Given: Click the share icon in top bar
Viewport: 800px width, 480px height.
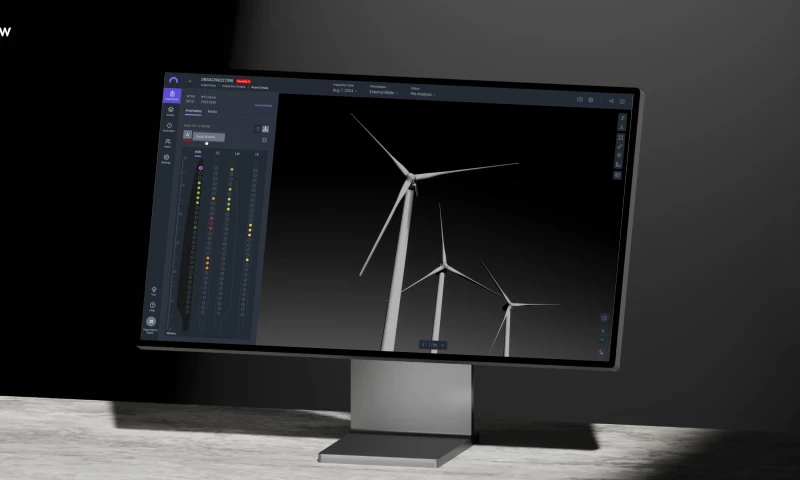Looking at the screenshot, I should point(611,101).
